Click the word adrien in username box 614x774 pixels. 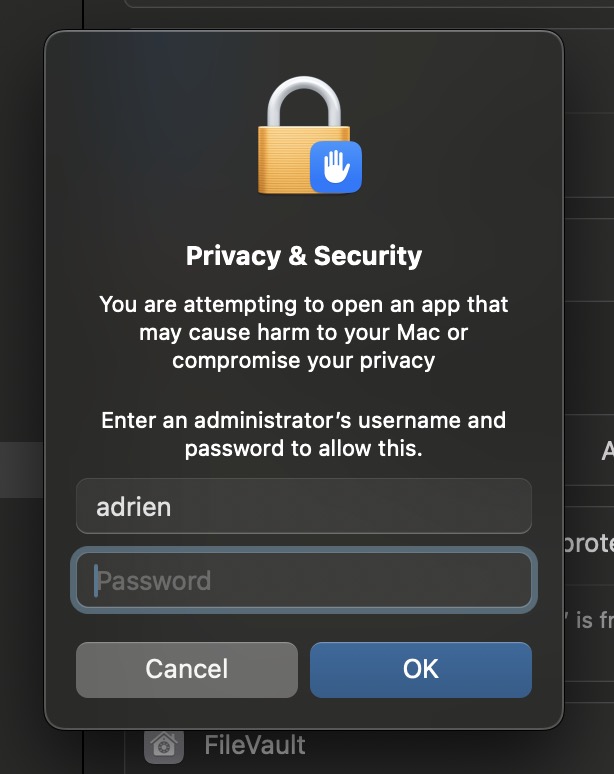[134, 507]
